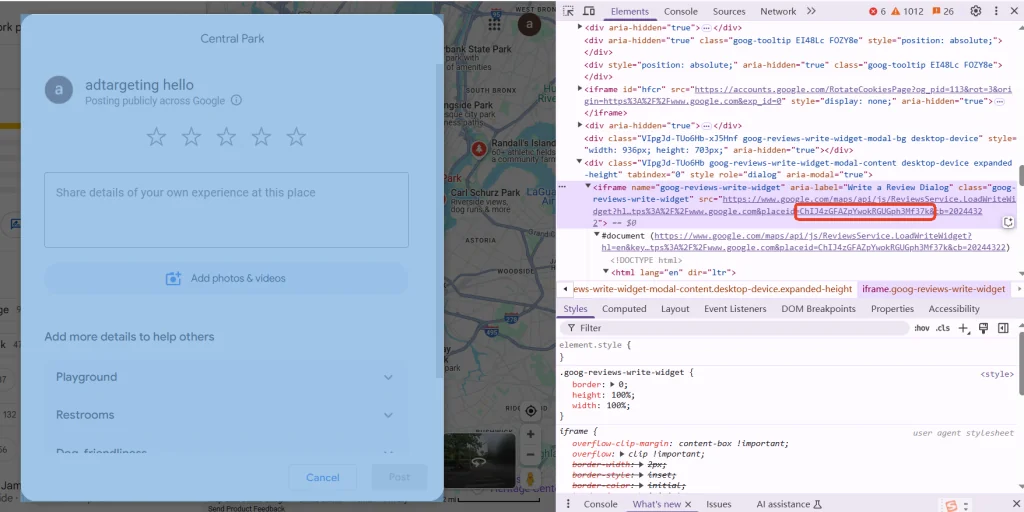Switch to the Elements tab

[x=630, y=11]
